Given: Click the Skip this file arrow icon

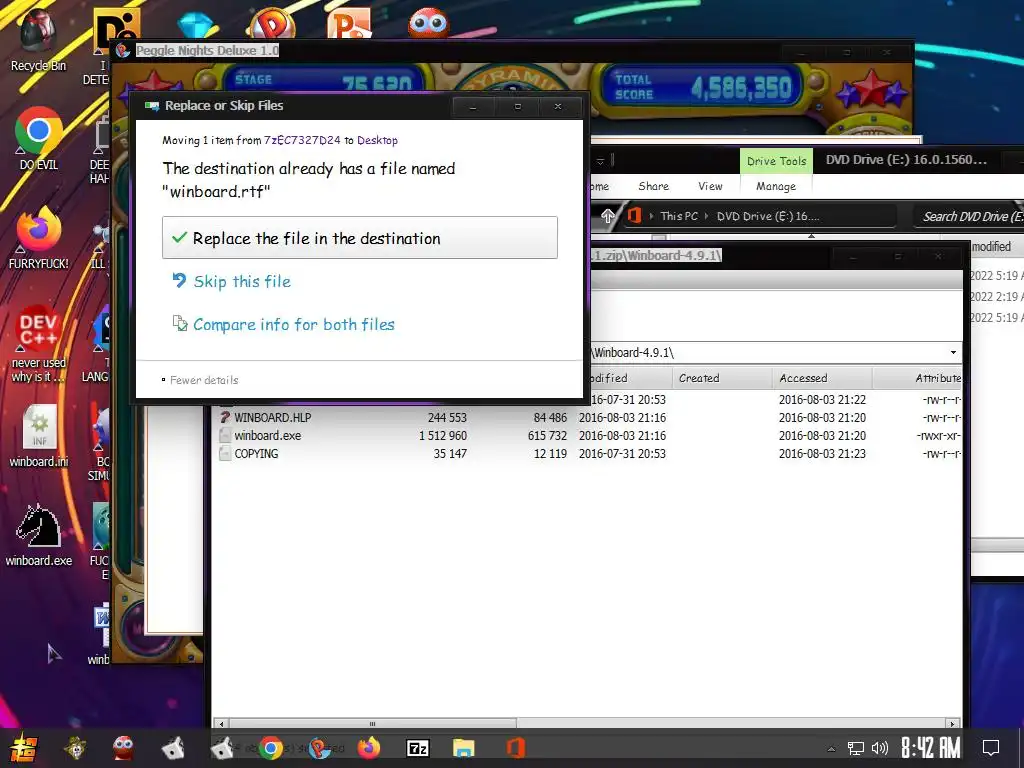Looking at the screenshot, I should click(x=179, y=281).
